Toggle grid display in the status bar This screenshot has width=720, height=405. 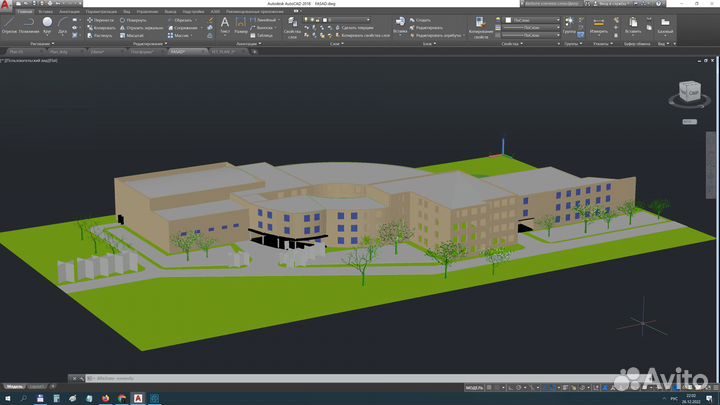pyautogui.click(x=489, y=388)
